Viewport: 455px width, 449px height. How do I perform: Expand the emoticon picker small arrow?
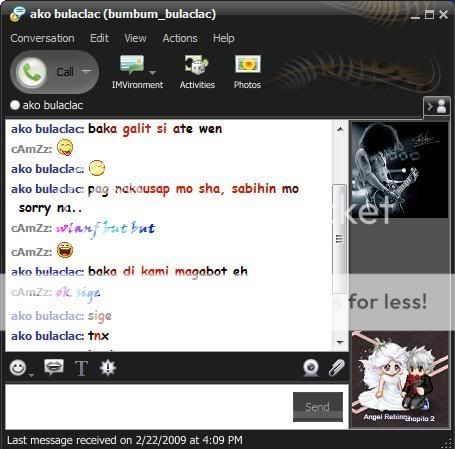click(31, 375)
